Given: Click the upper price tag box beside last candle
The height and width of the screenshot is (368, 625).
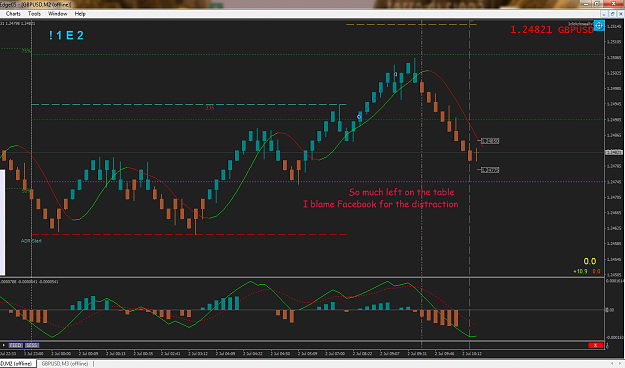Looking at the screenshot, I should coord(490,141).
